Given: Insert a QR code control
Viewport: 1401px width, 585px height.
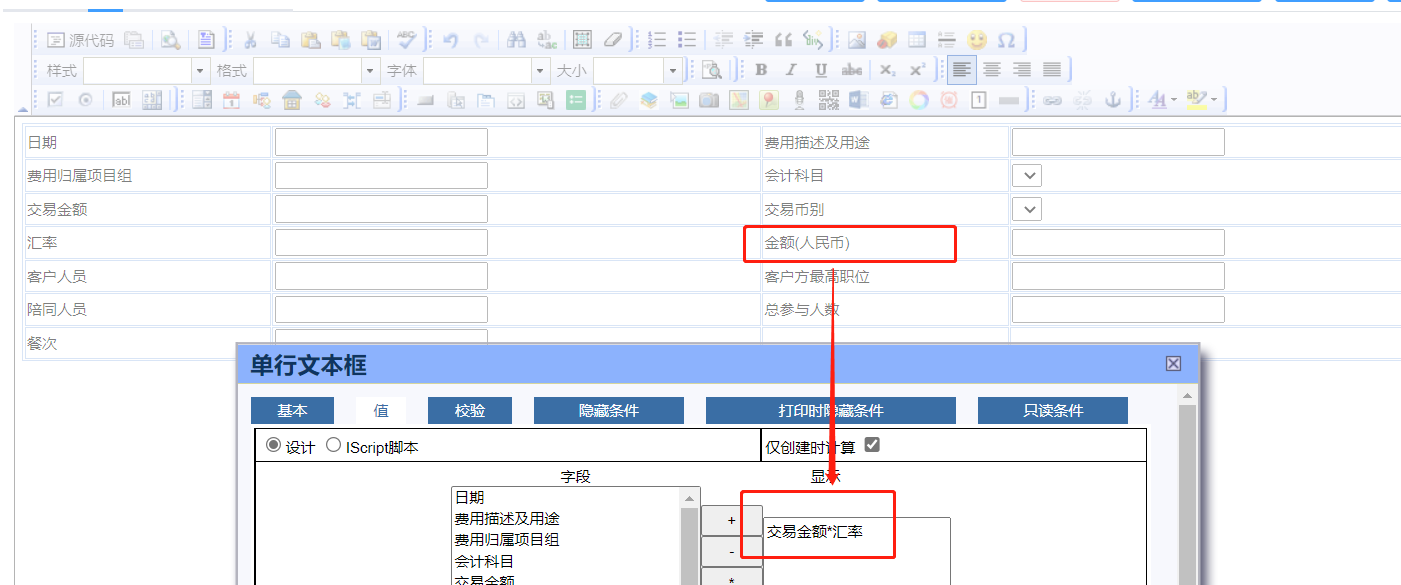Looking at the screenshot, I should click(829, 100).
